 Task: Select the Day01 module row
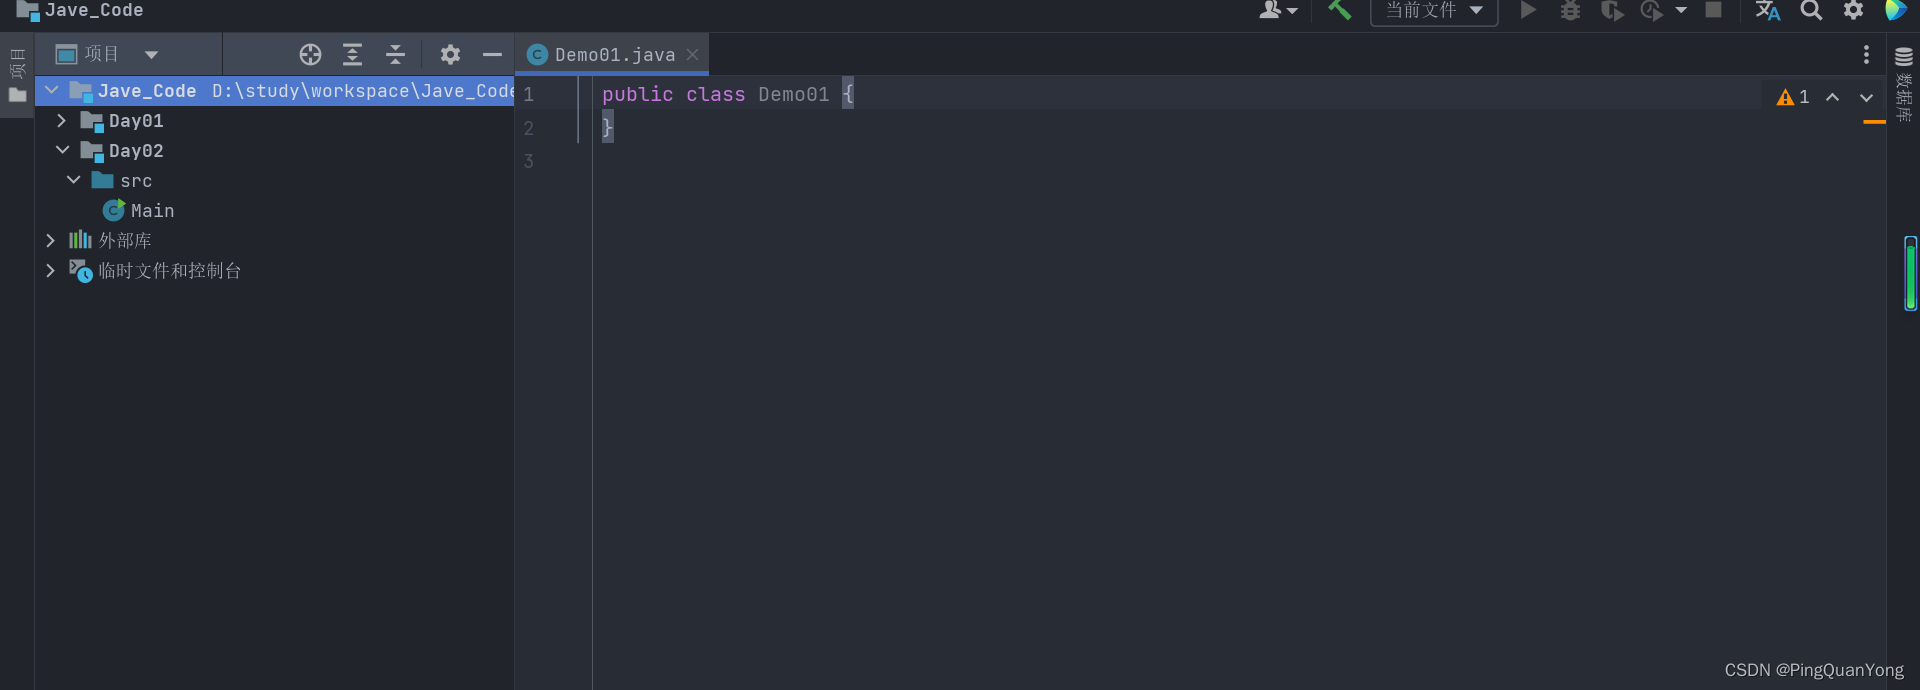click(275, 121)
